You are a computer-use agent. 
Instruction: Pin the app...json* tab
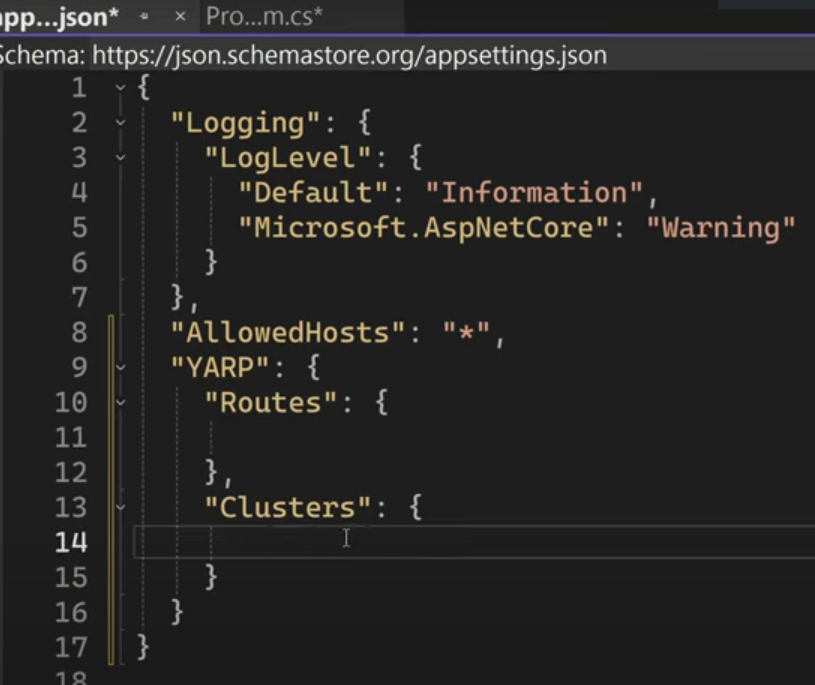(144, 17)
